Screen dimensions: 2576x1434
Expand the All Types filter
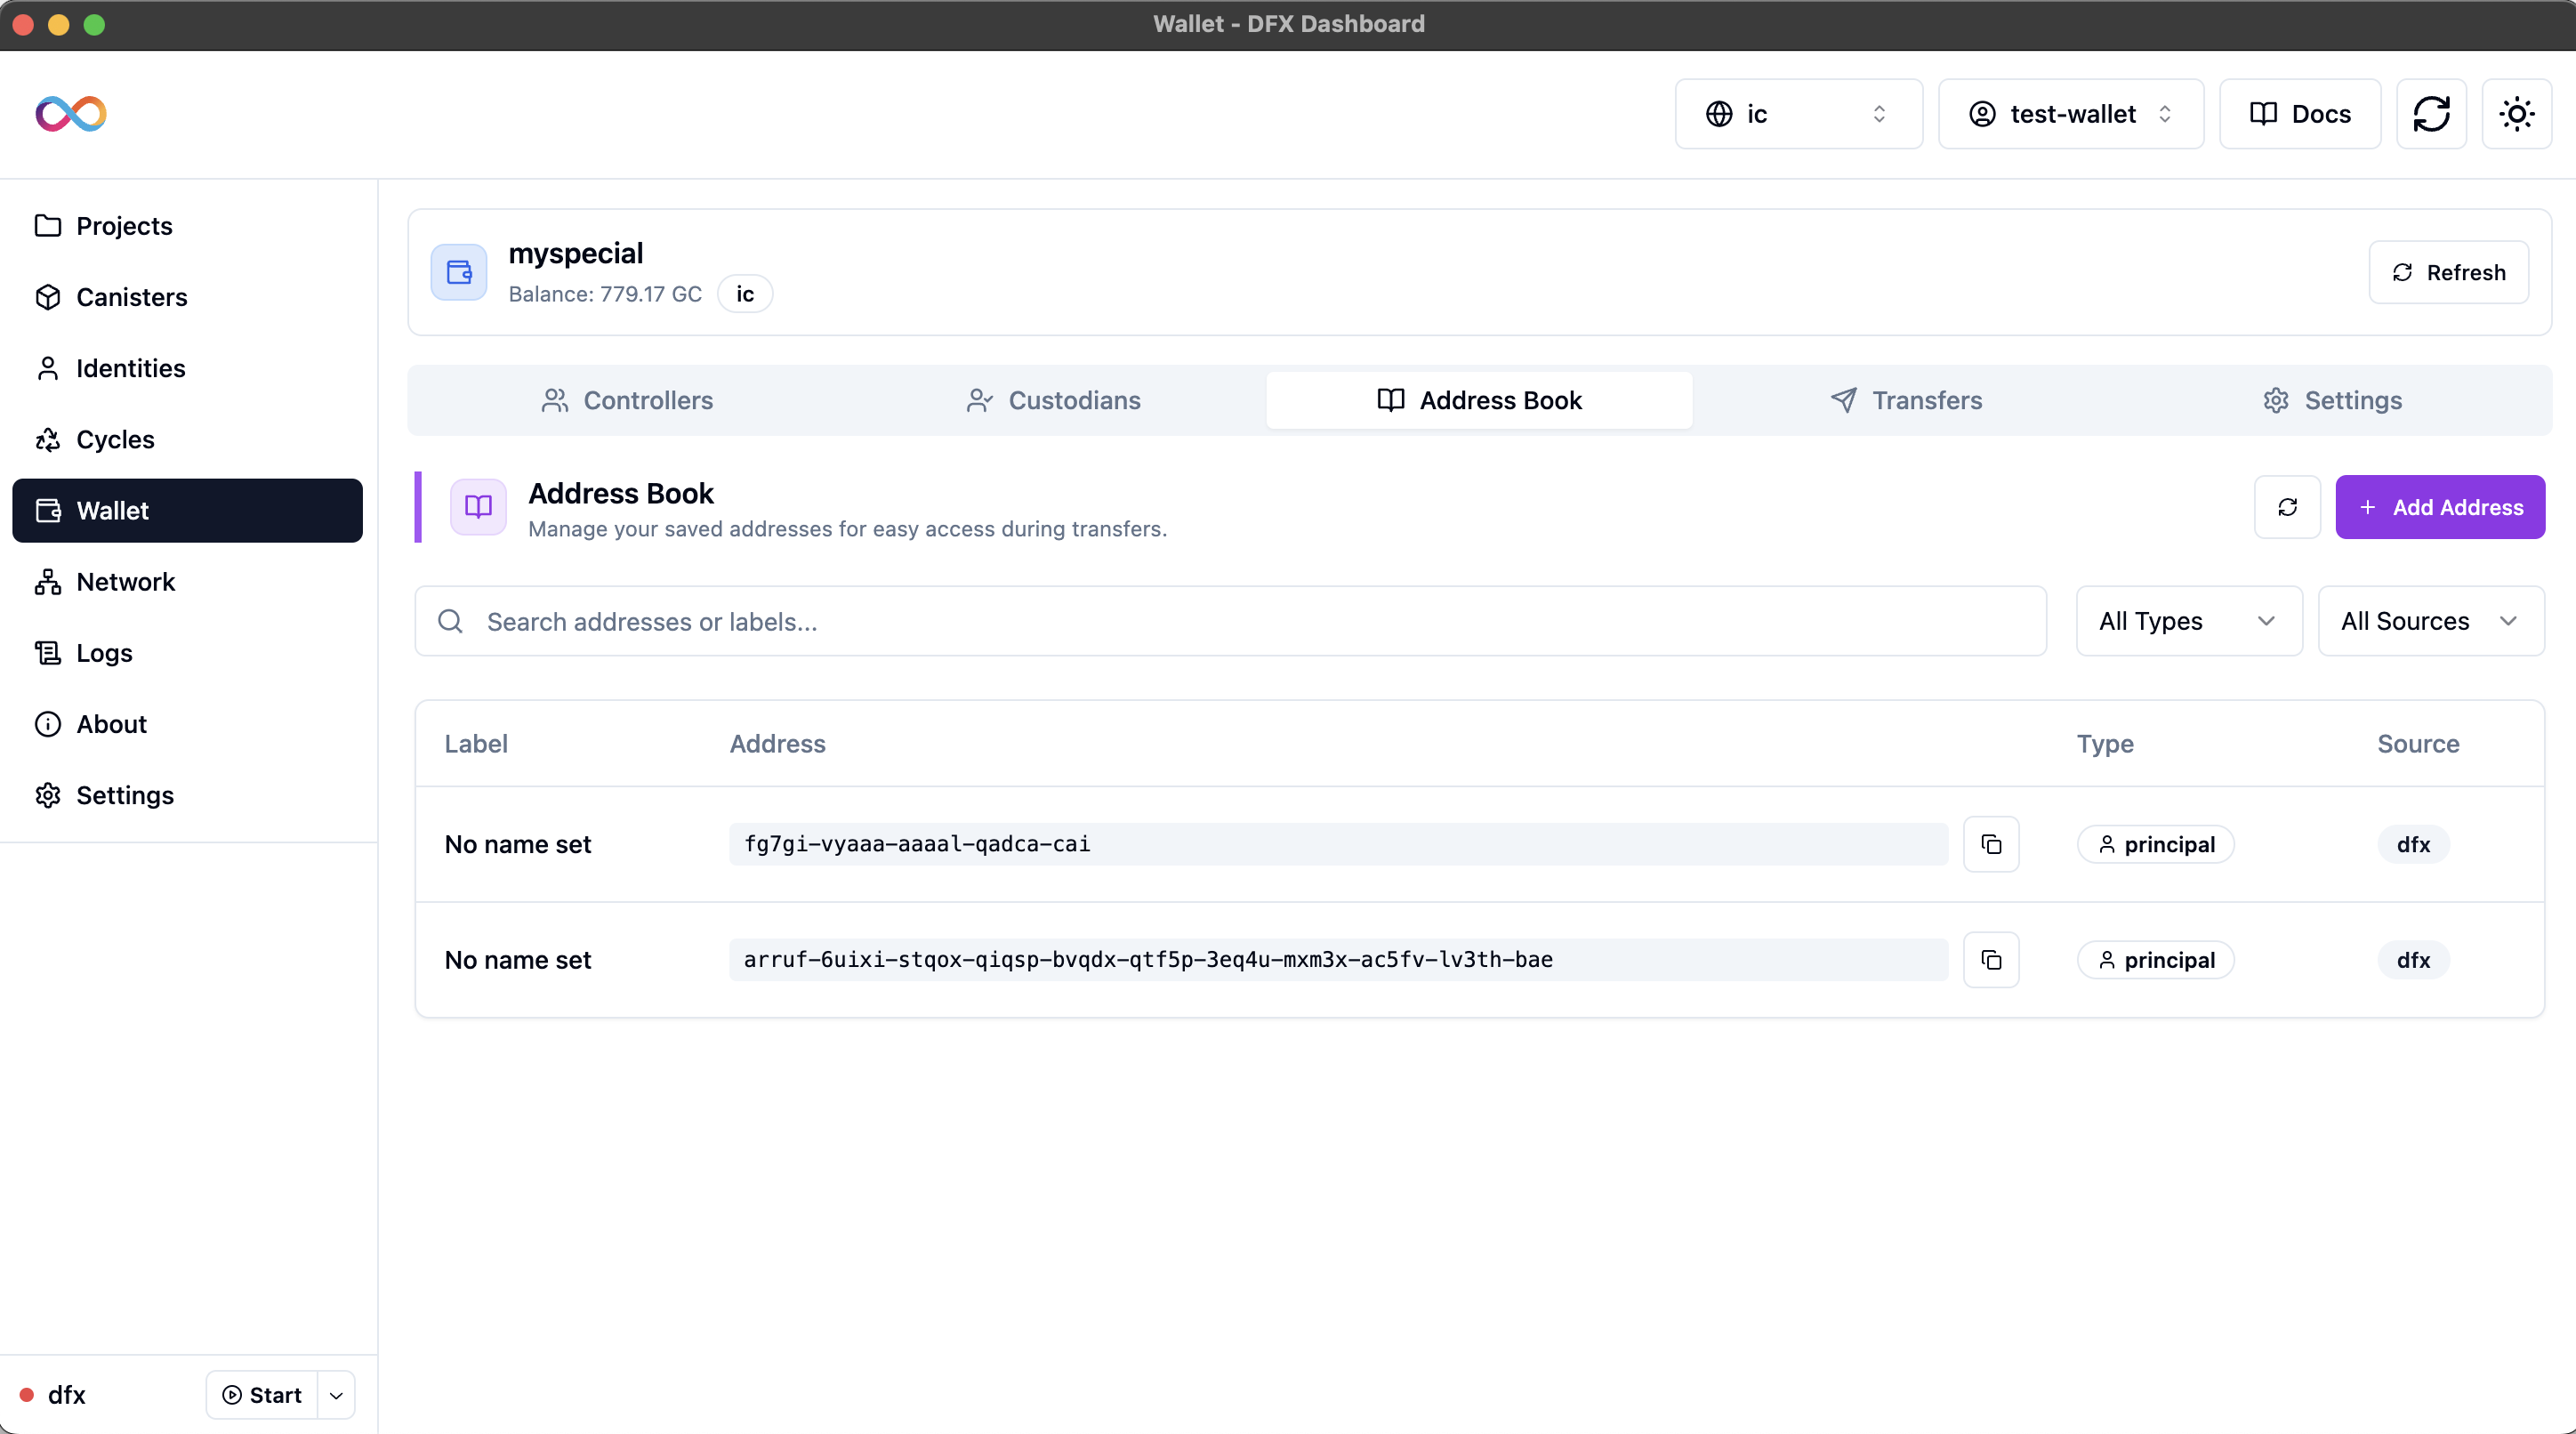(2188, 620)
